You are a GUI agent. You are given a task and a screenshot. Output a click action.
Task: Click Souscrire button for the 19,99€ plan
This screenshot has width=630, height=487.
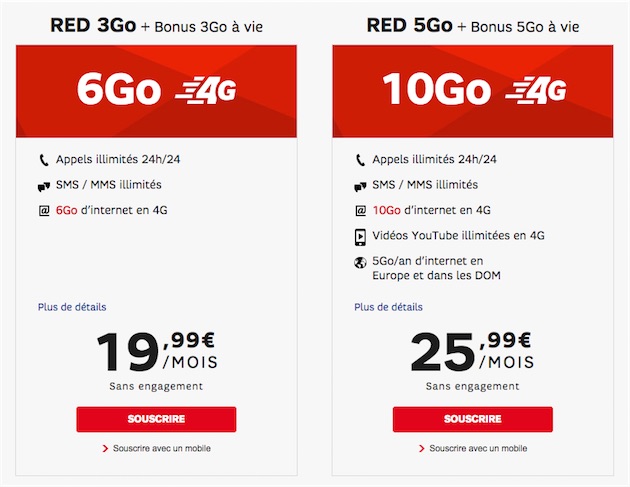tap(156, 419)
